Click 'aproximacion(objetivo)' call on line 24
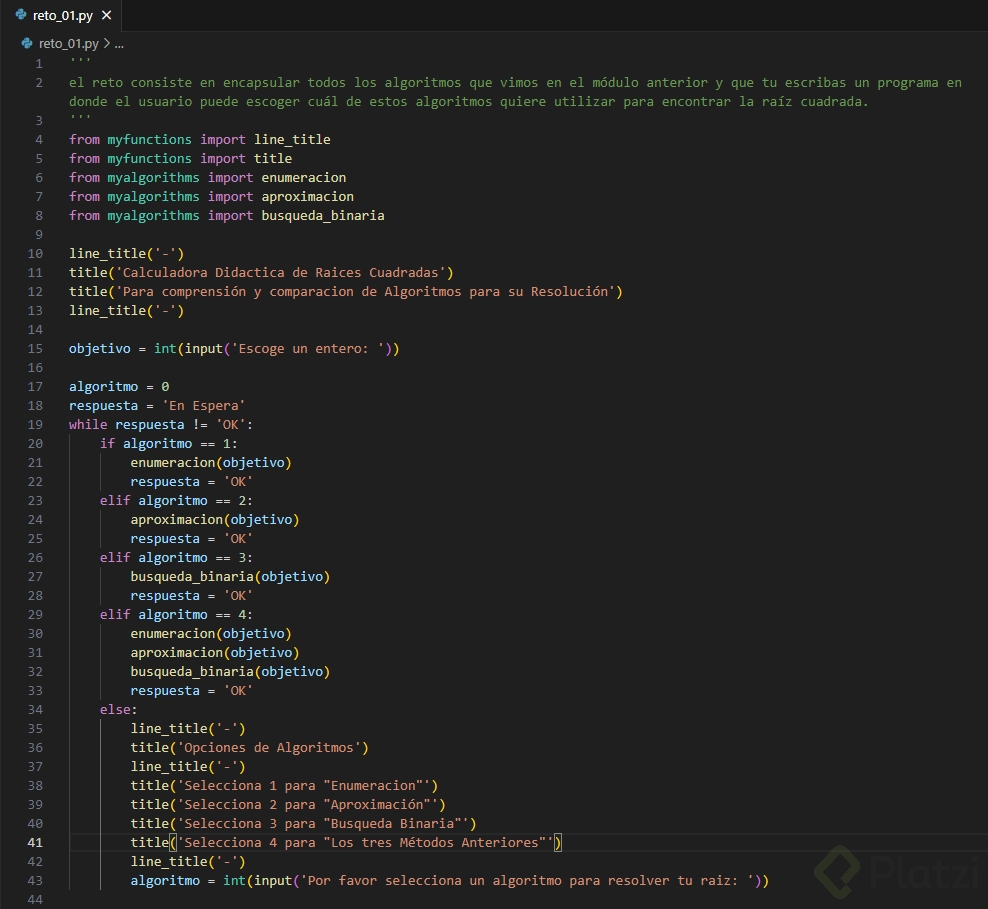This screenshot has height=909, width=988. pyautogui.click(x=215, y=520)
